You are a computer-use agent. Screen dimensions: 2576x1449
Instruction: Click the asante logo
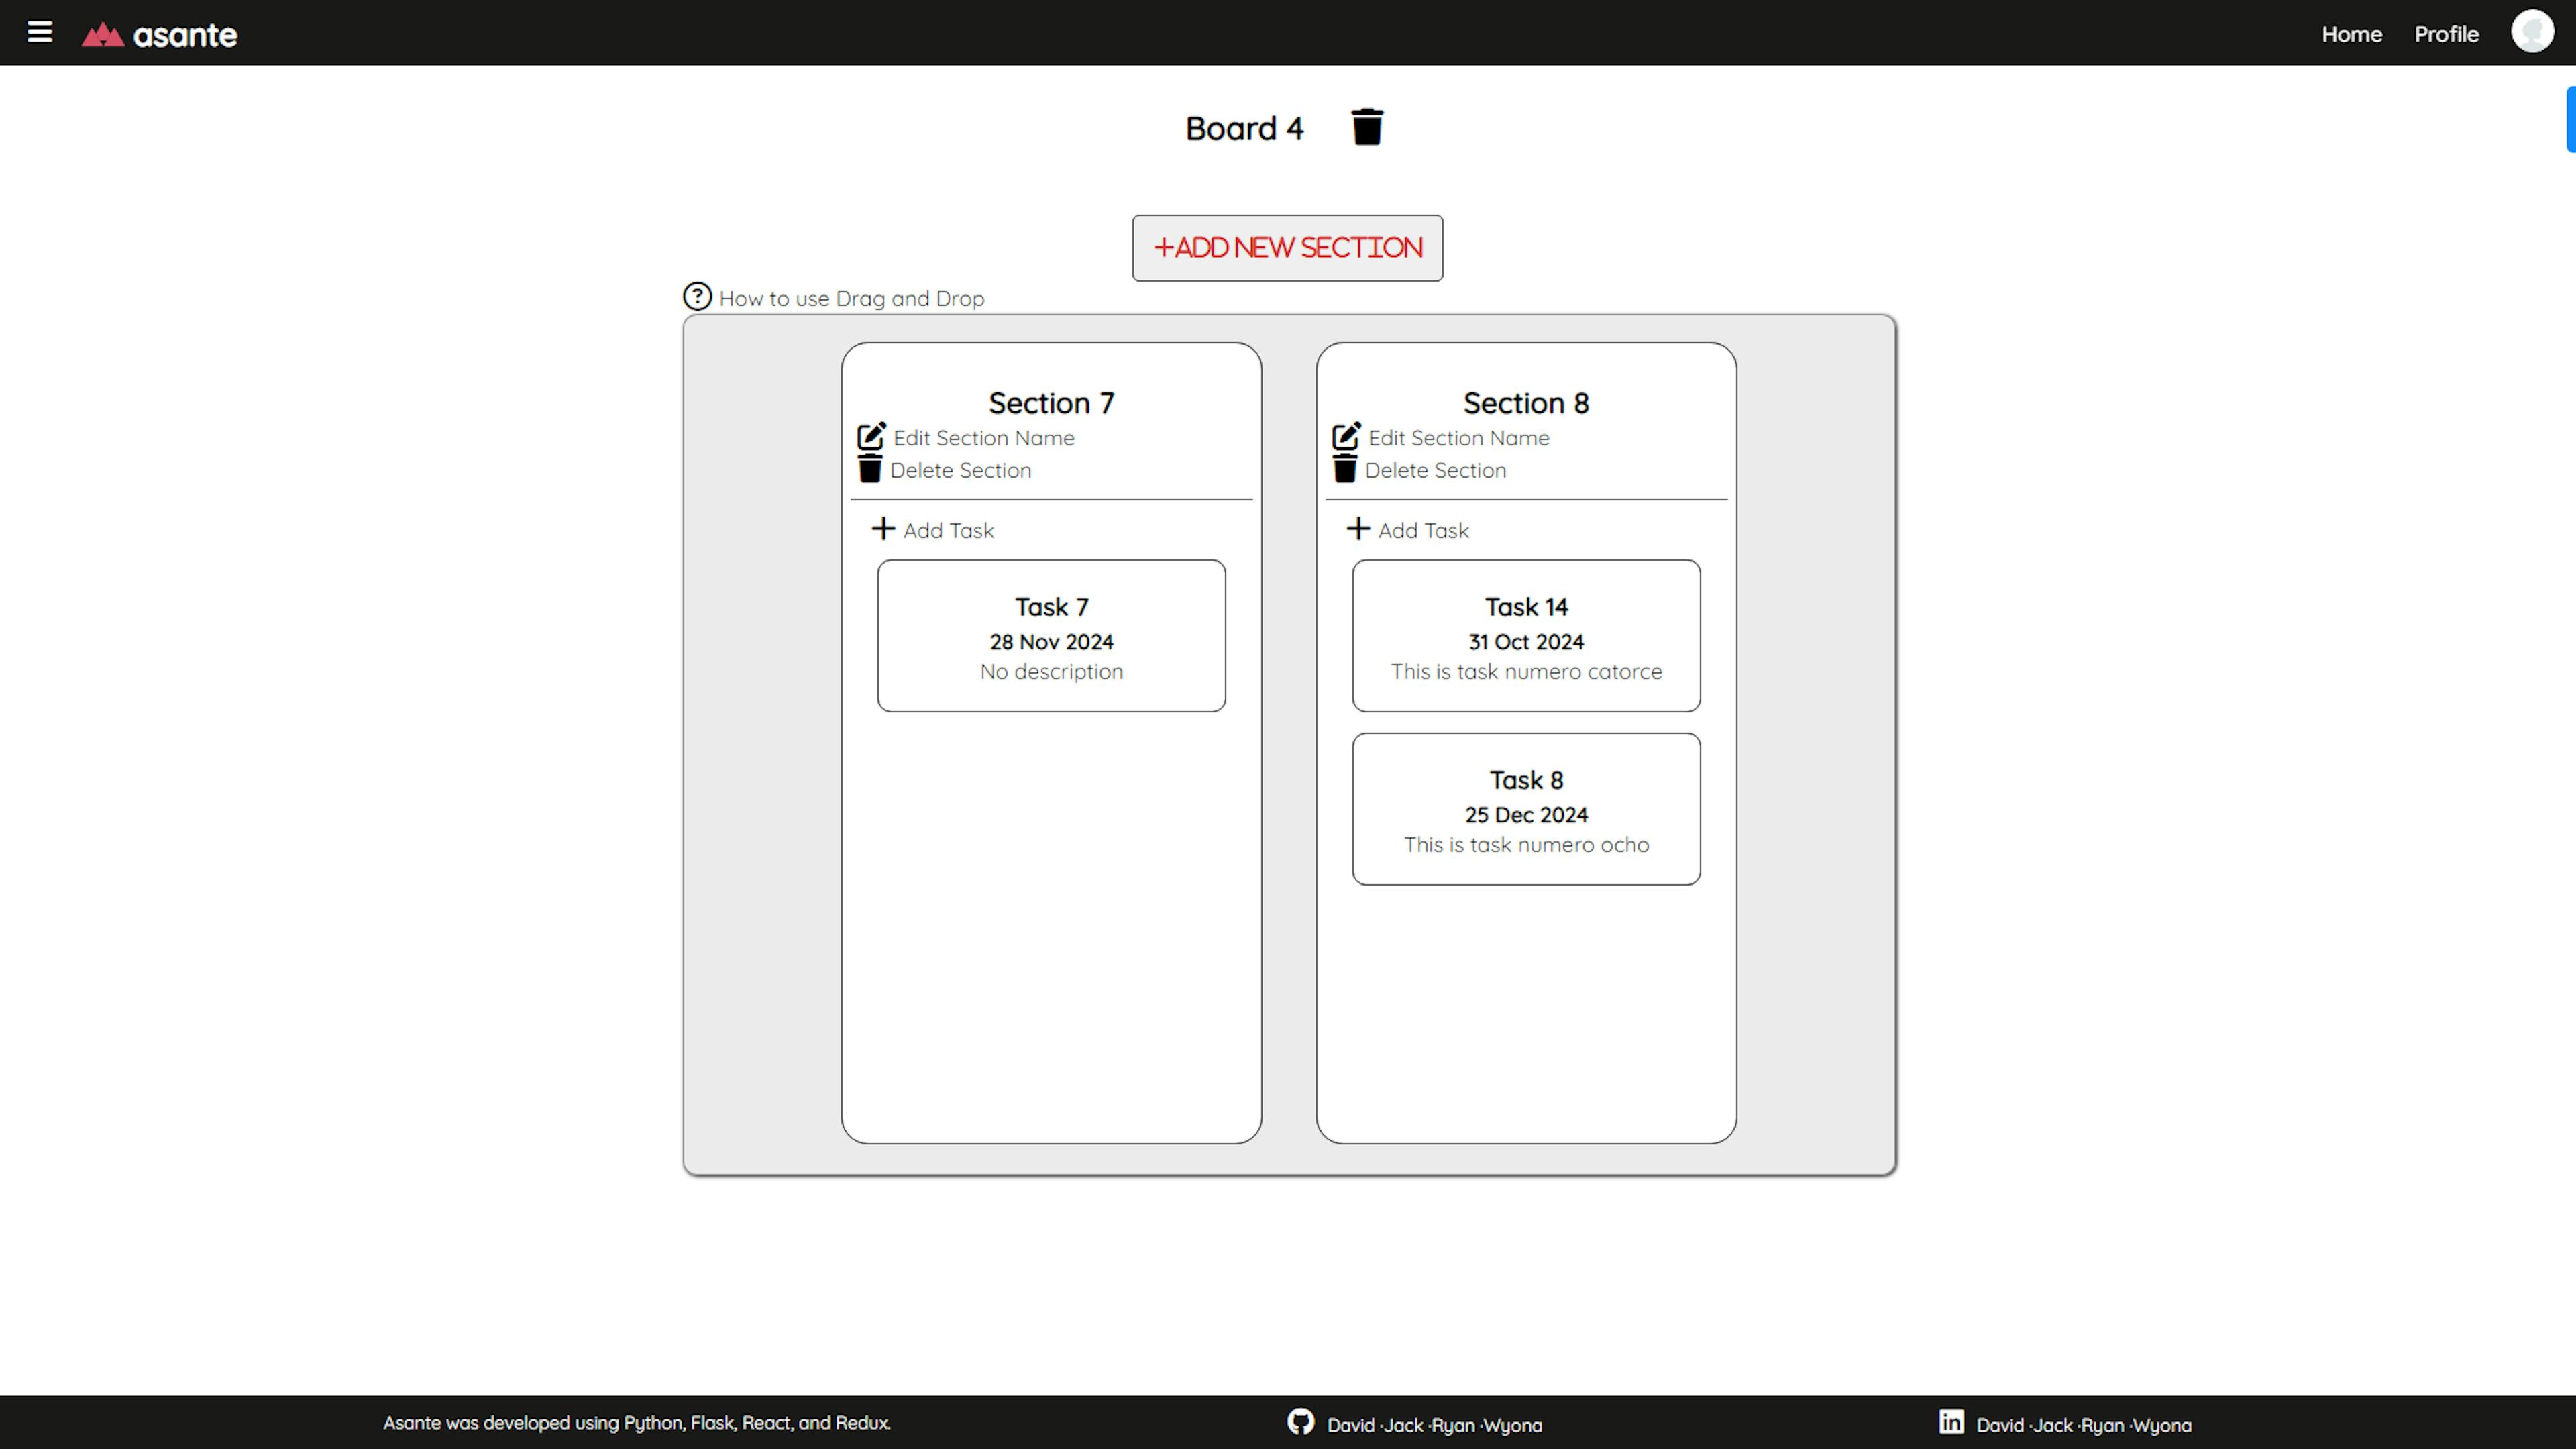tap(160, 35)
